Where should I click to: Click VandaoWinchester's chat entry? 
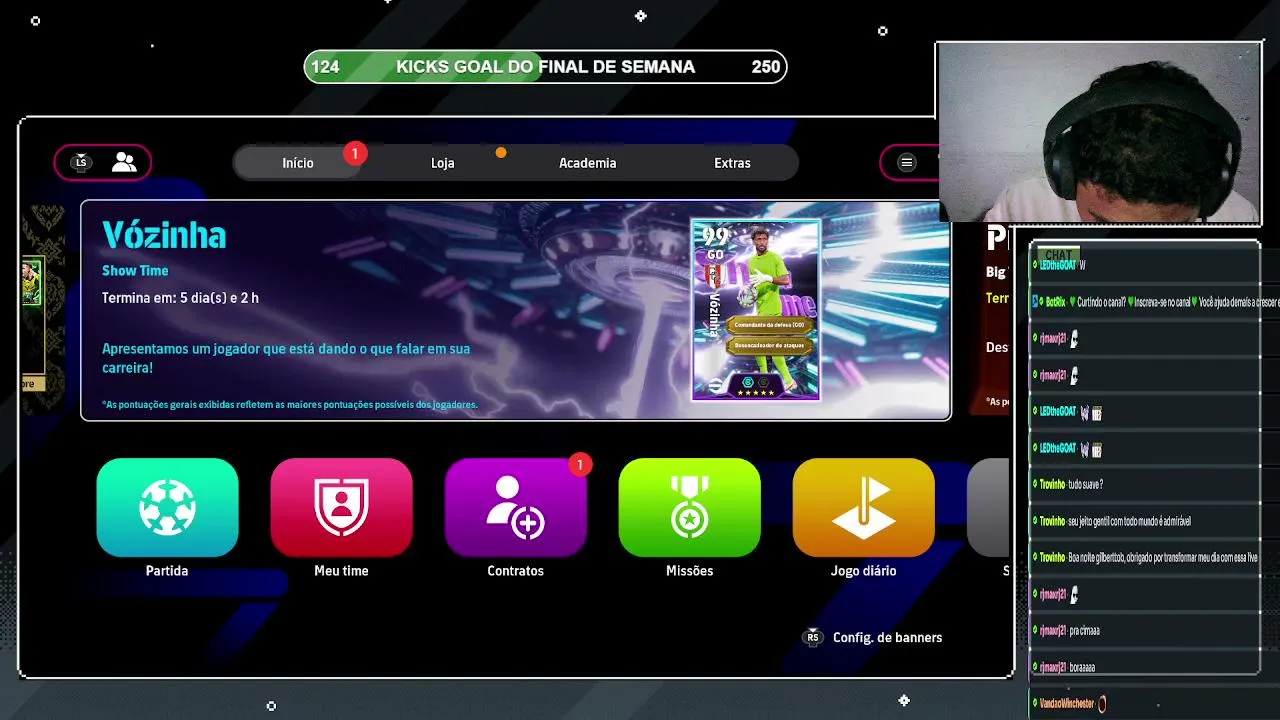pyautogui.click(x=1069, y=704)
